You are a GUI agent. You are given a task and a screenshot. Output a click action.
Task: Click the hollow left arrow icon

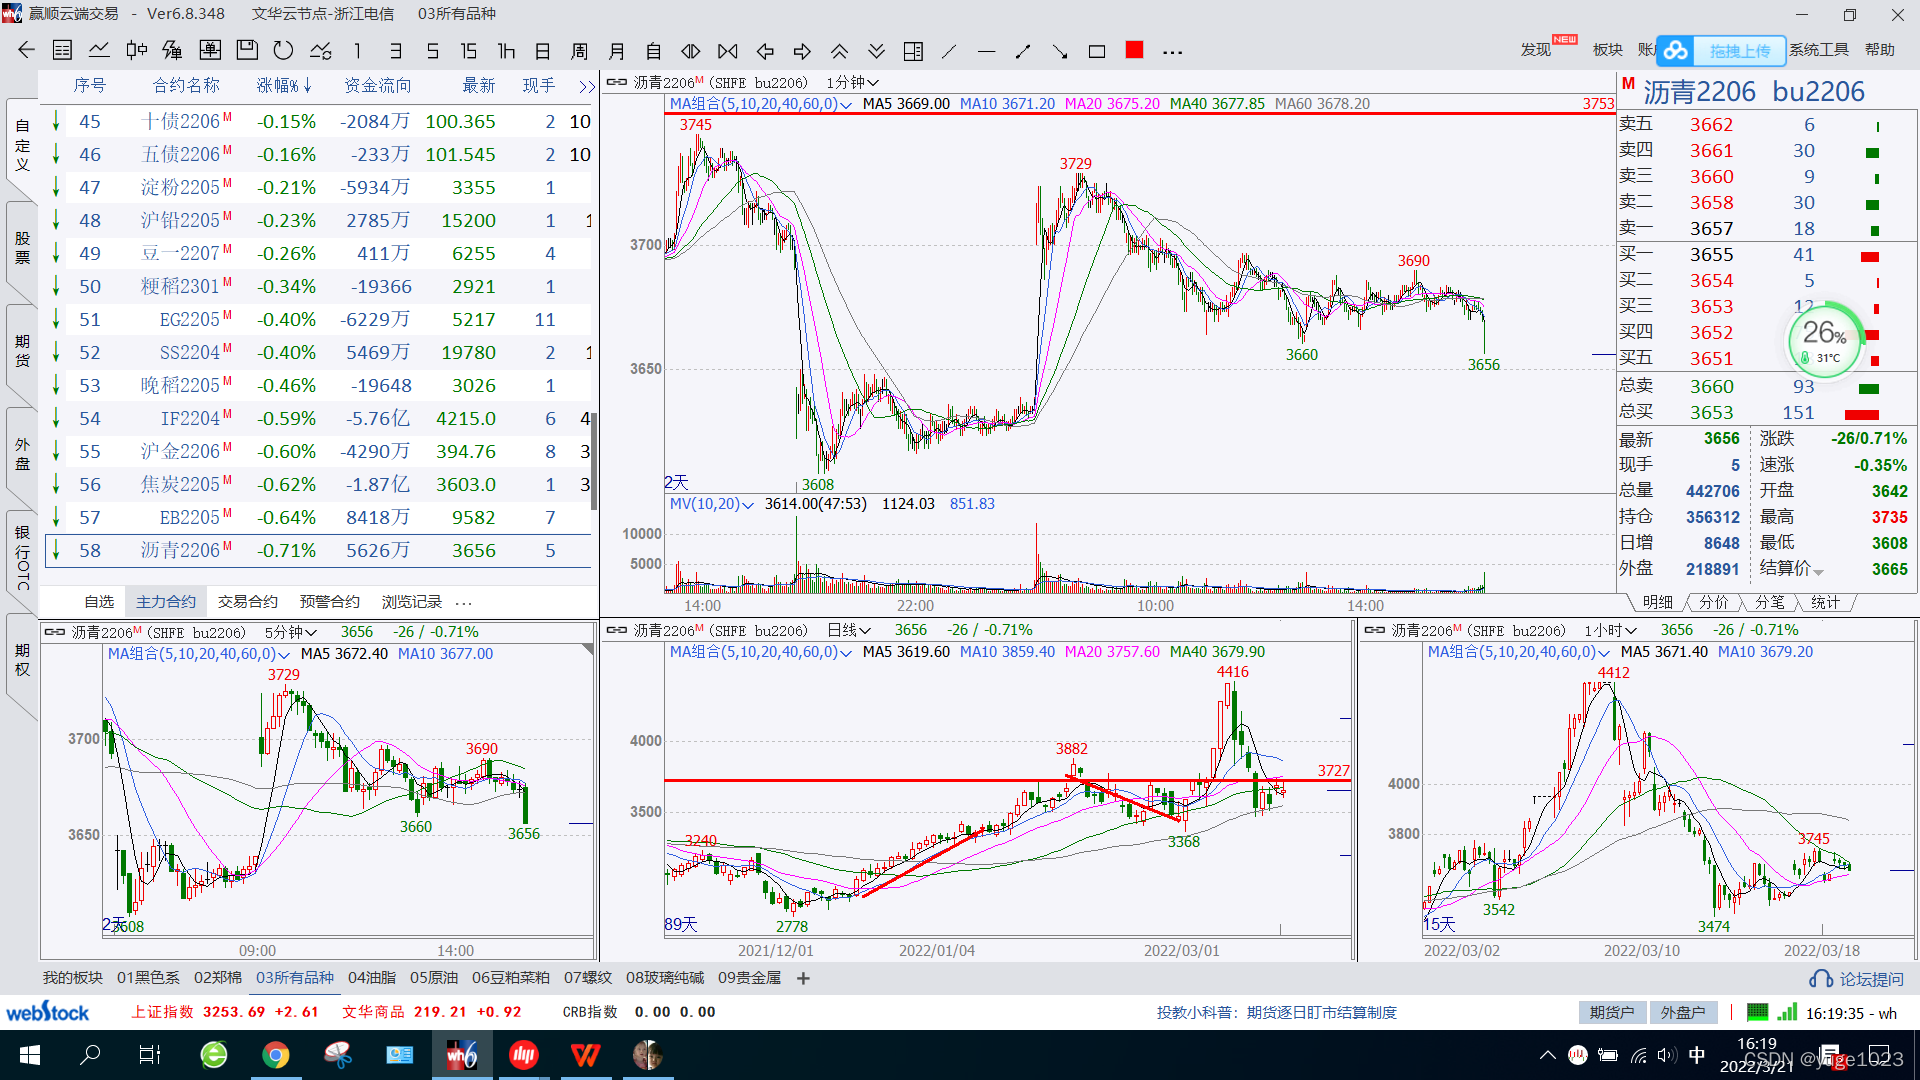pos(765,50)
